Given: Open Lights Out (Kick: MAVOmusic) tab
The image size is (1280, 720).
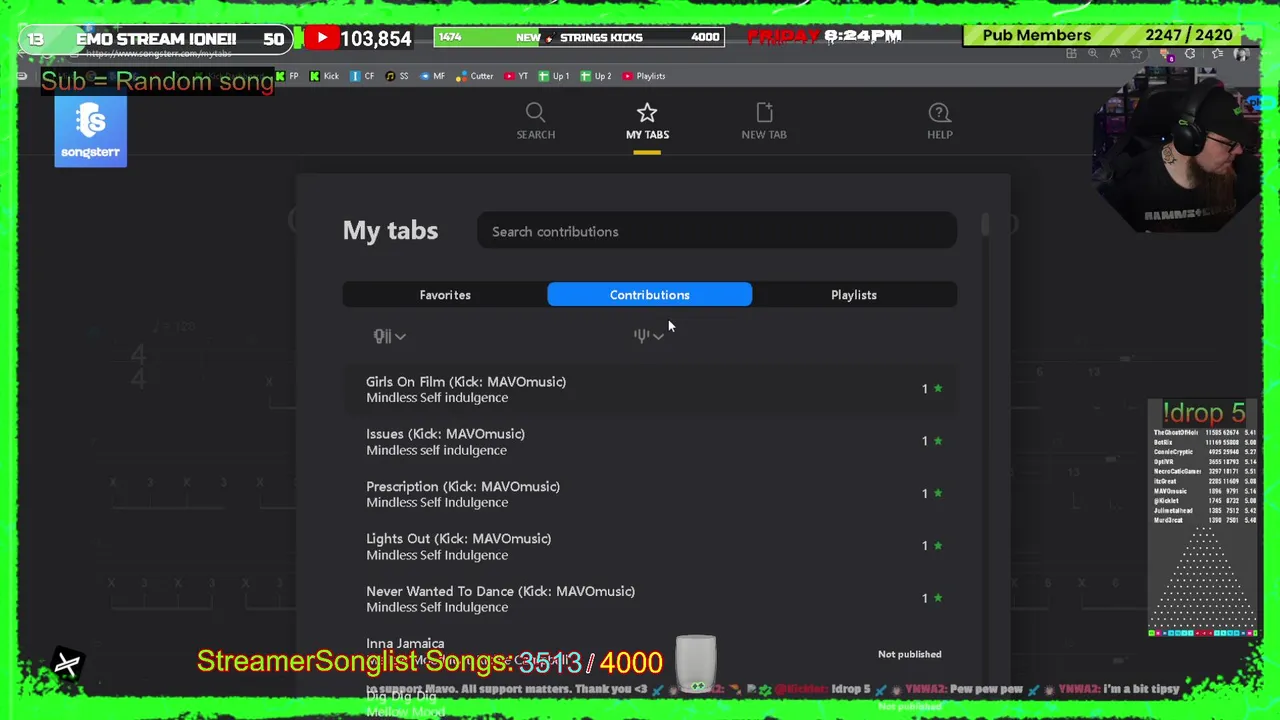Looking at the screenshot, I should [x=458, y=538].
